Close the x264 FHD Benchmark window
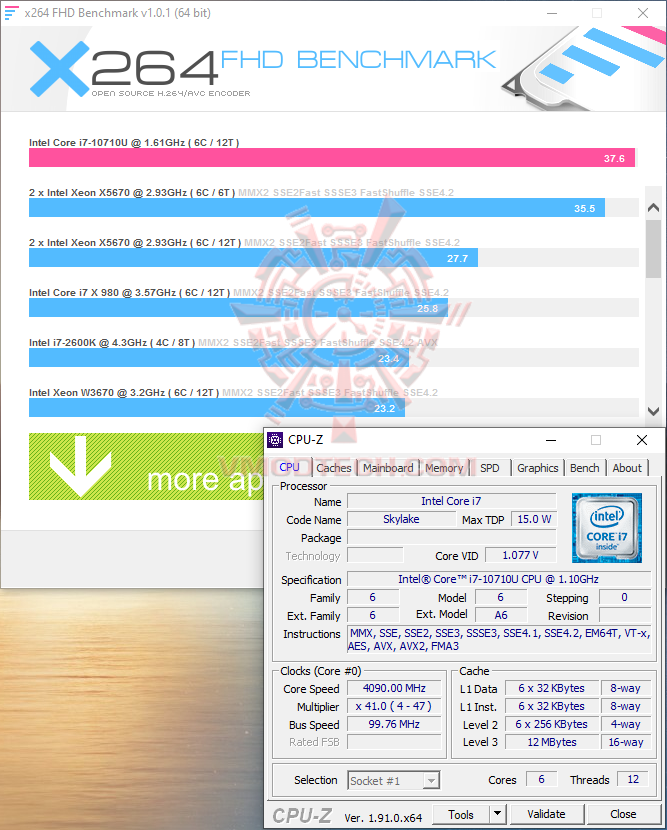The image size is (667, 830). [643, 13]
